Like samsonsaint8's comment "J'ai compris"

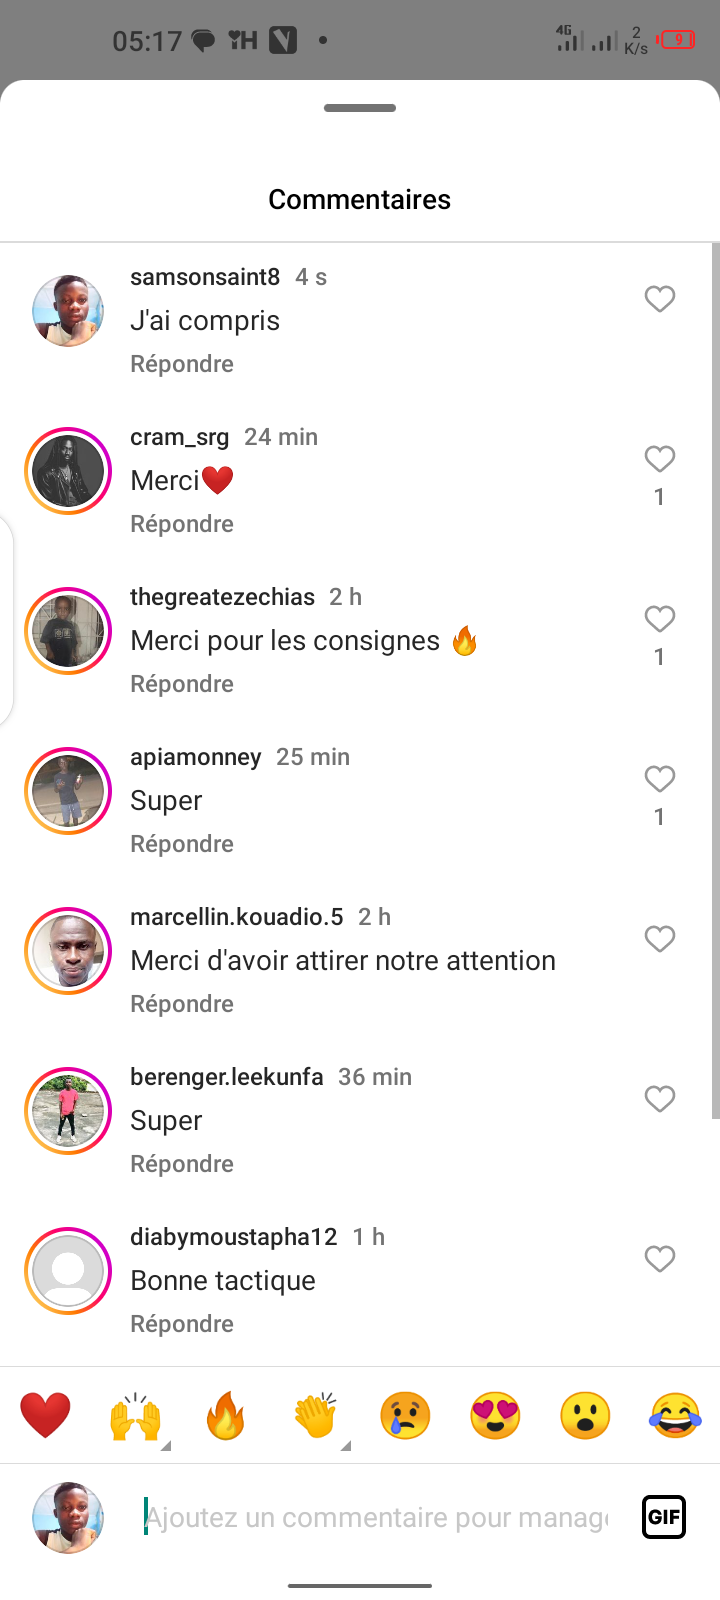click(x=659, y=299)
